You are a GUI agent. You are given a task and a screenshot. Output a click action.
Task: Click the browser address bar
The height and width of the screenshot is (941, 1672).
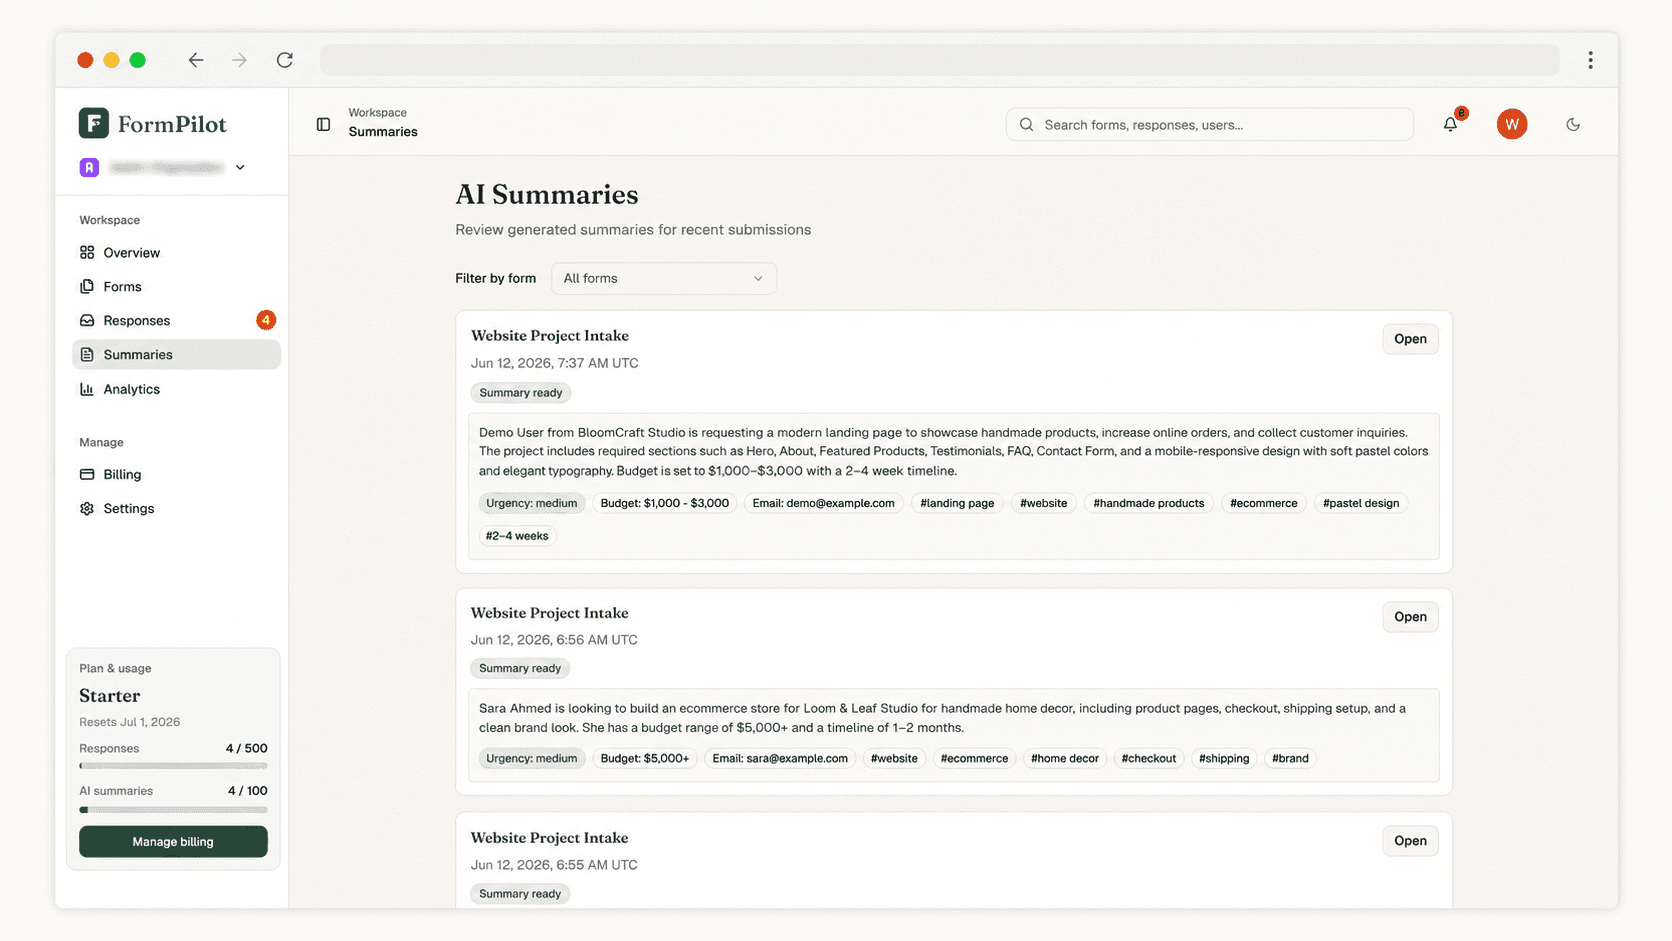coord(939,60)
